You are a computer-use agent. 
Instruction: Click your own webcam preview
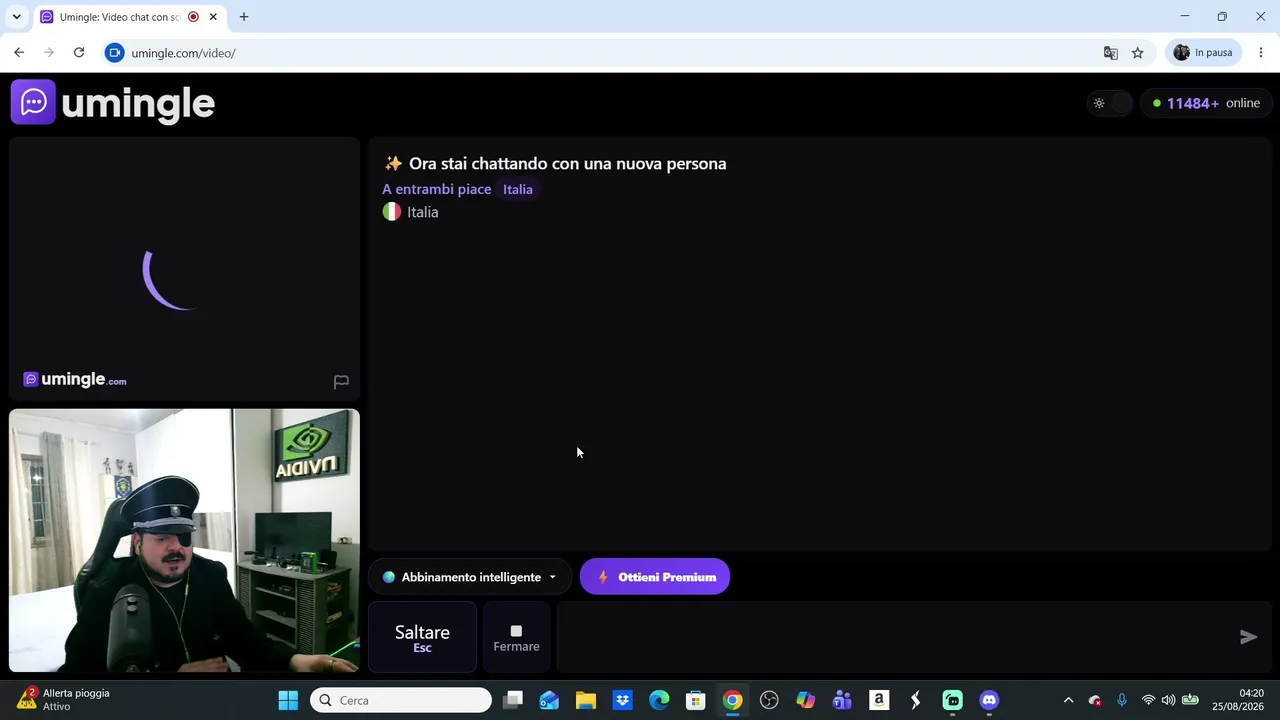pyautogui.click(x=184, y=540)
